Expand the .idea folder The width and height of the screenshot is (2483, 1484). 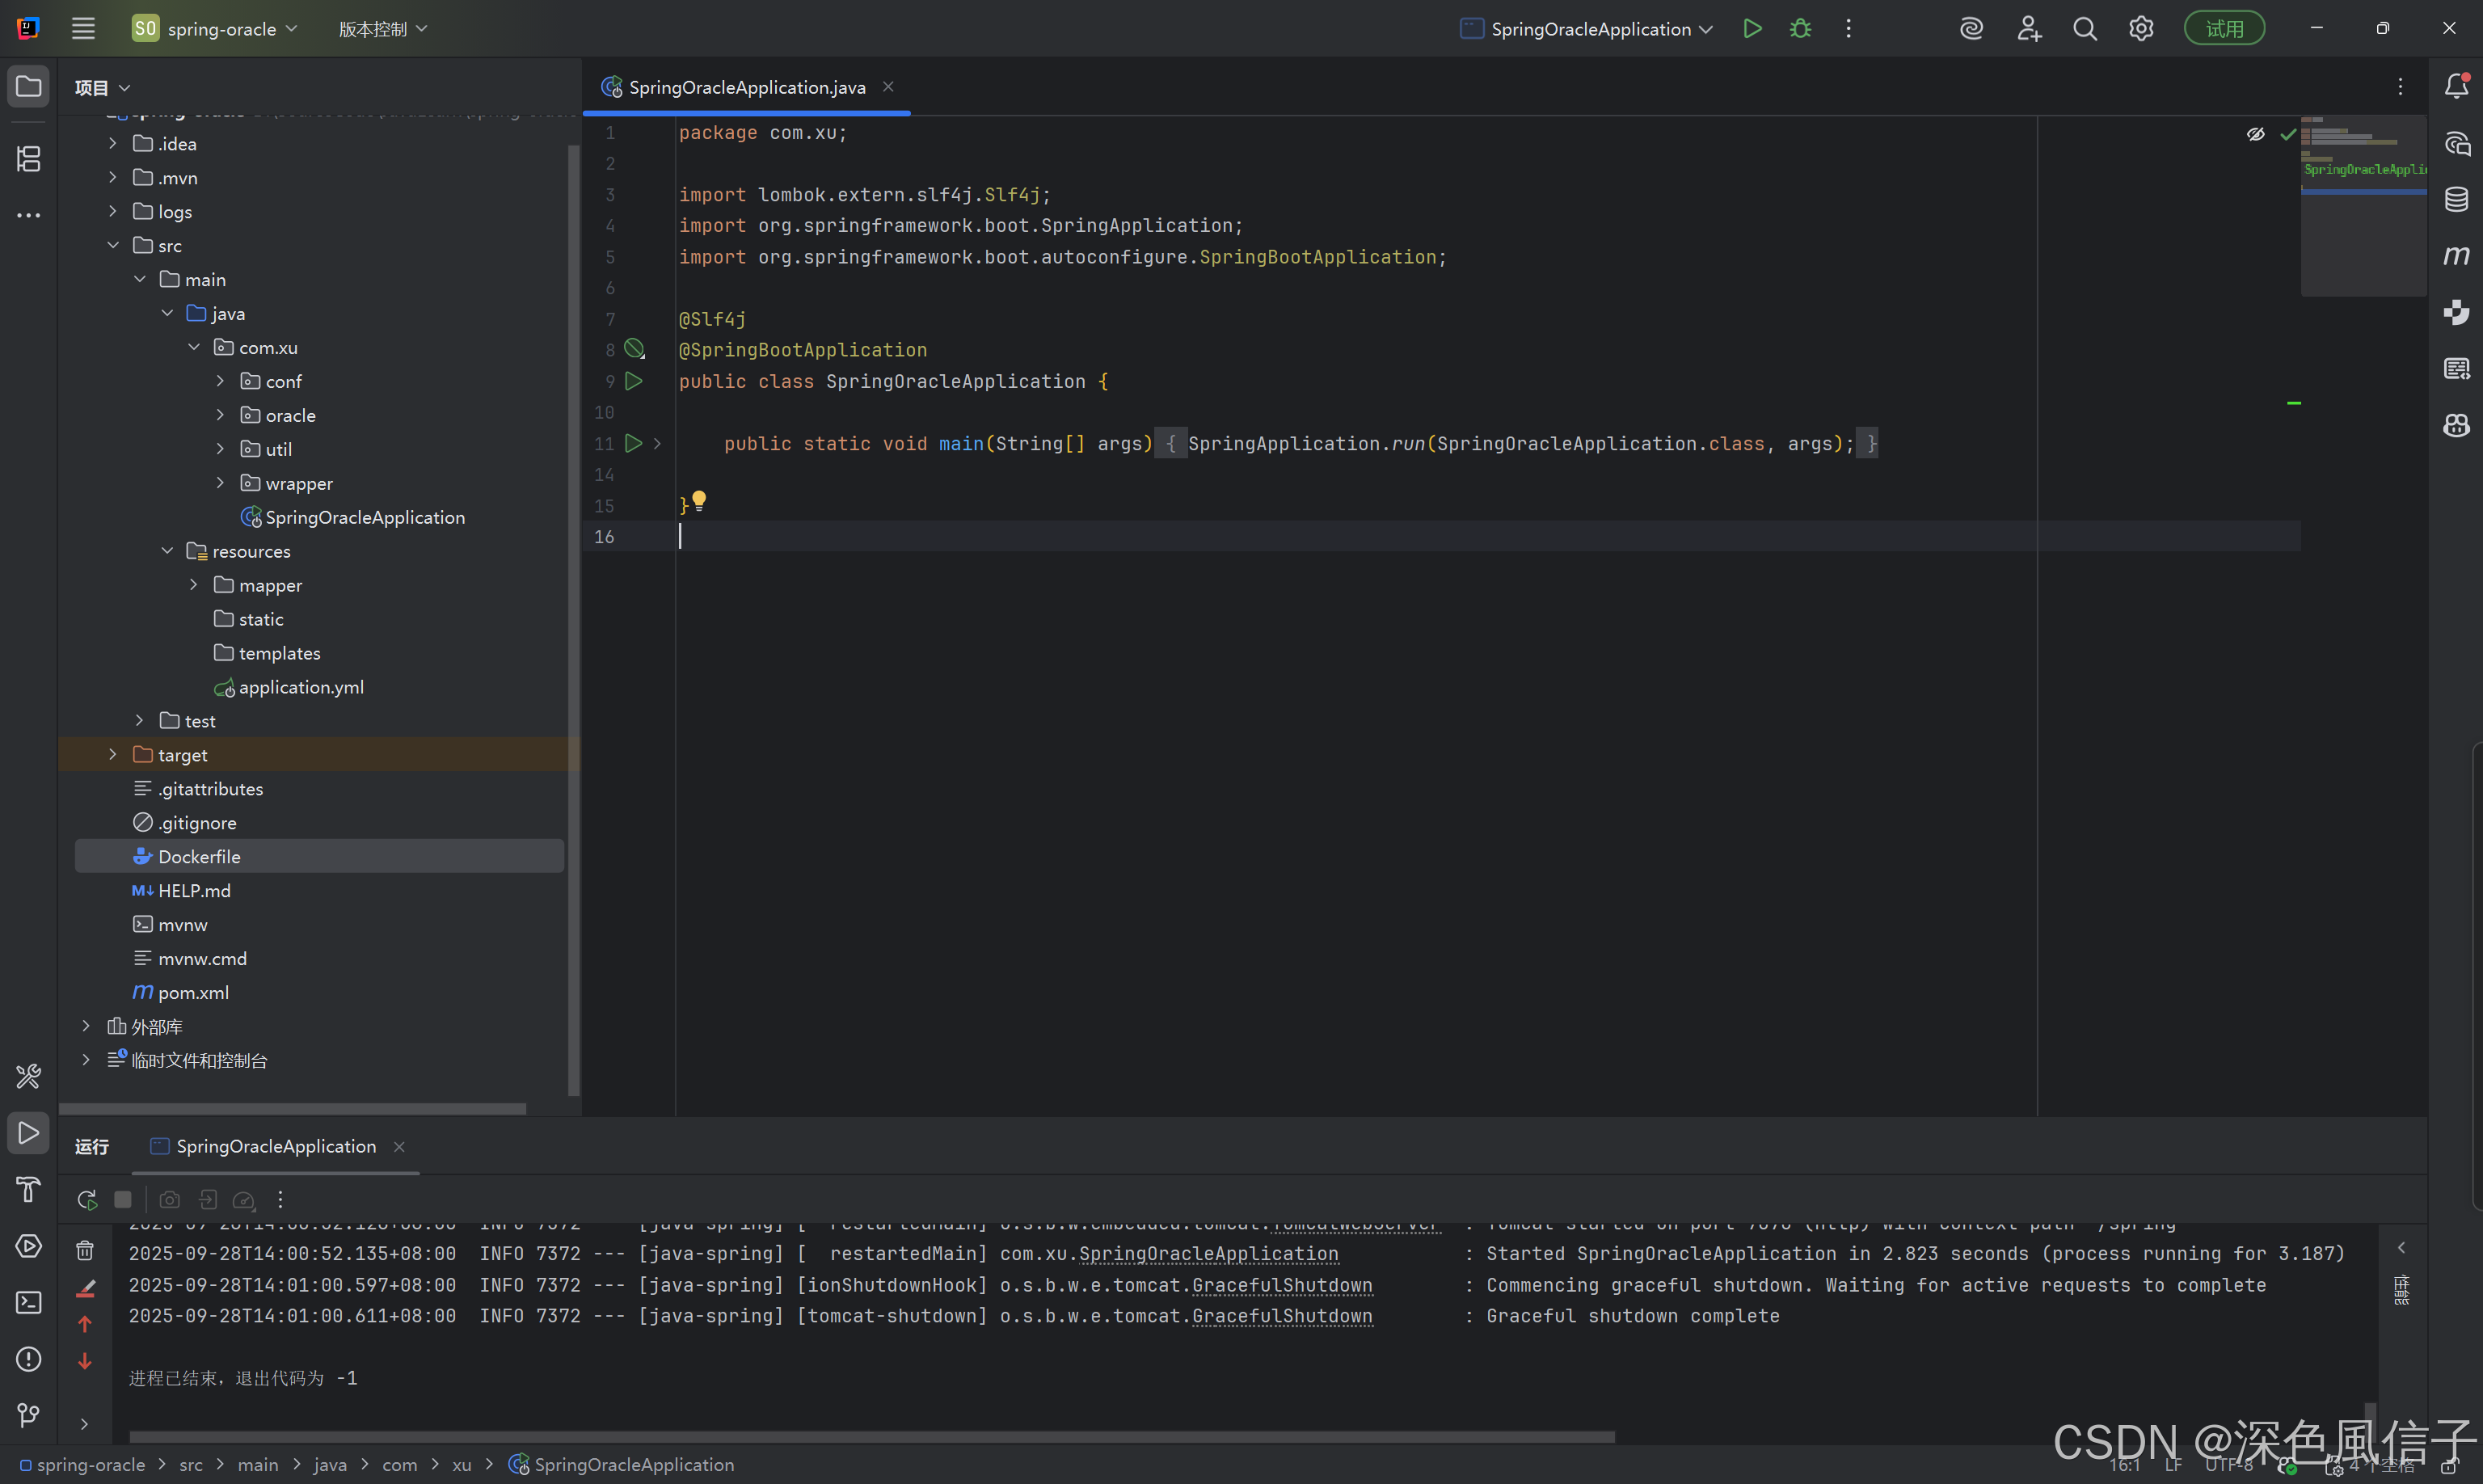pos(112,144)
